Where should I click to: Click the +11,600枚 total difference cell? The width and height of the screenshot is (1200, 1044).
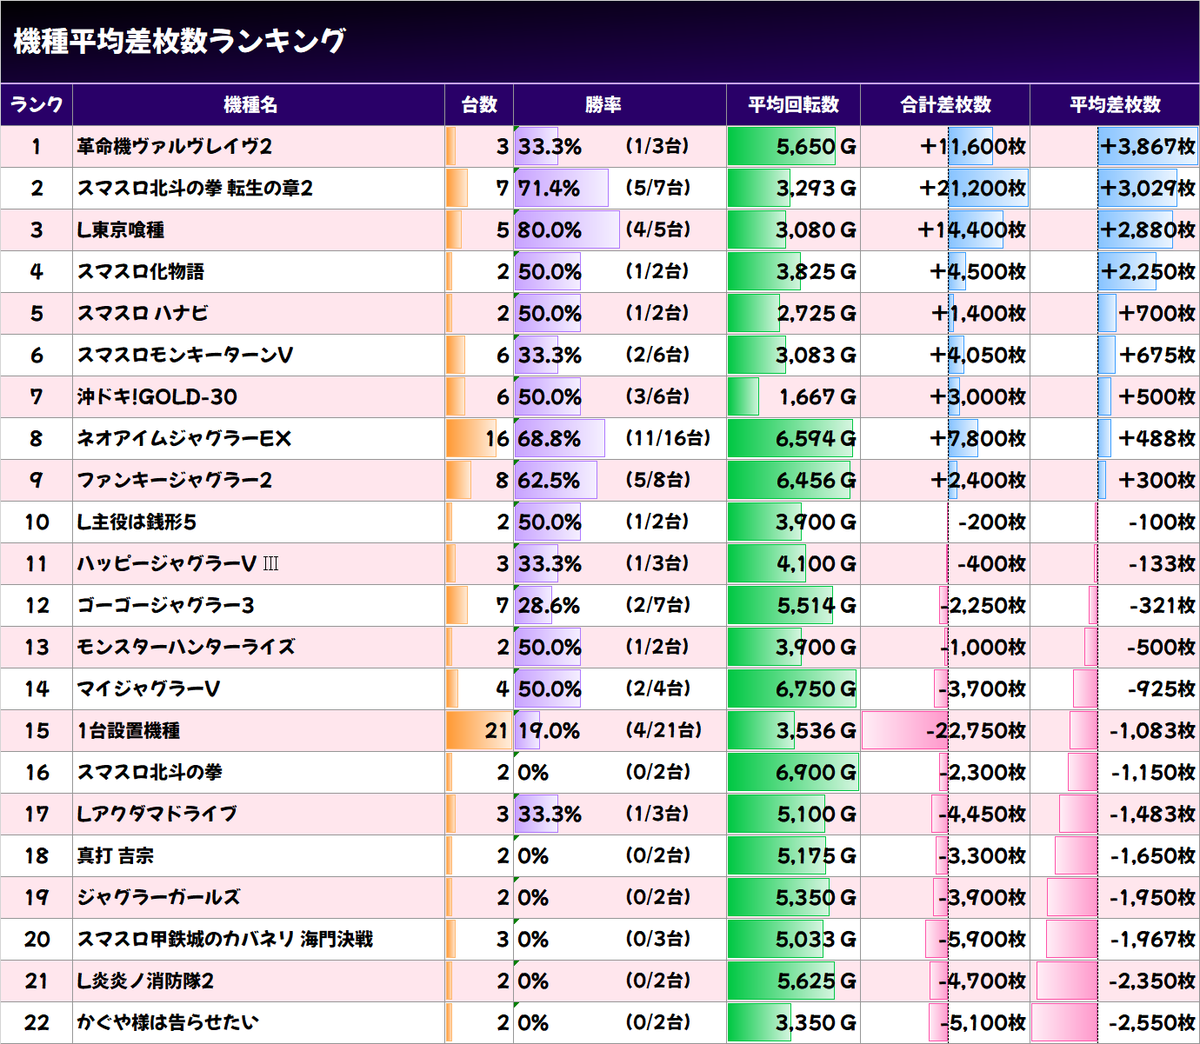pos(945,146)
